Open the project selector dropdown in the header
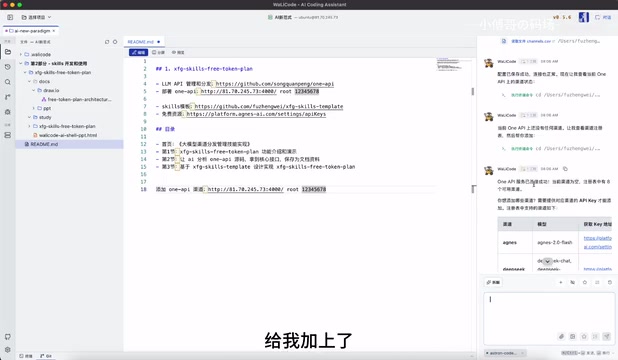618x360 pixels. tap(36, 17)
